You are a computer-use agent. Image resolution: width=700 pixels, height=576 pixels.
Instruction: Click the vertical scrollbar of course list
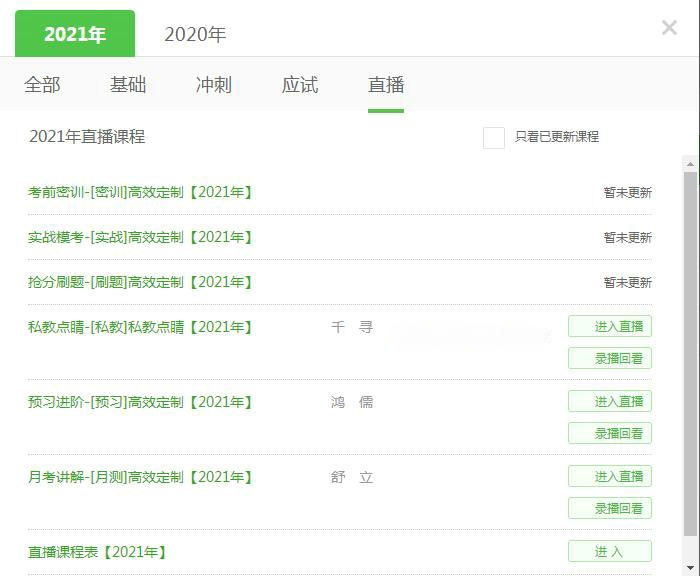pyautogui.click(x=690, y=350)
